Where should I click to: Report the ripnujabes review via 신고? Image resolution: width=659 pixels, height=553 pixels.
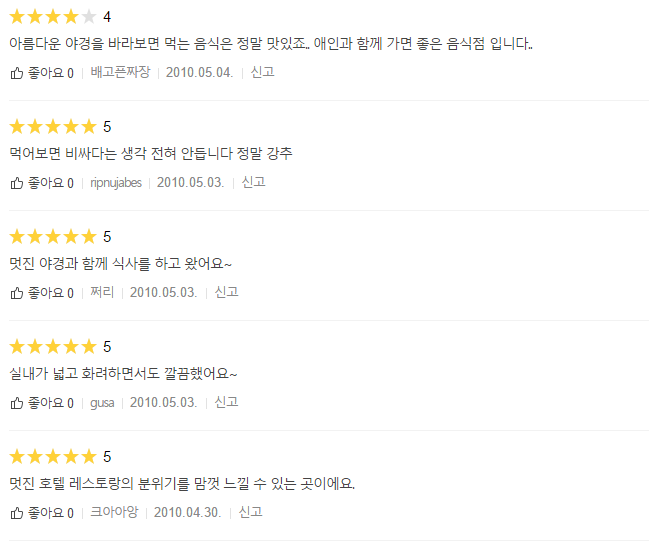point(253,182)
